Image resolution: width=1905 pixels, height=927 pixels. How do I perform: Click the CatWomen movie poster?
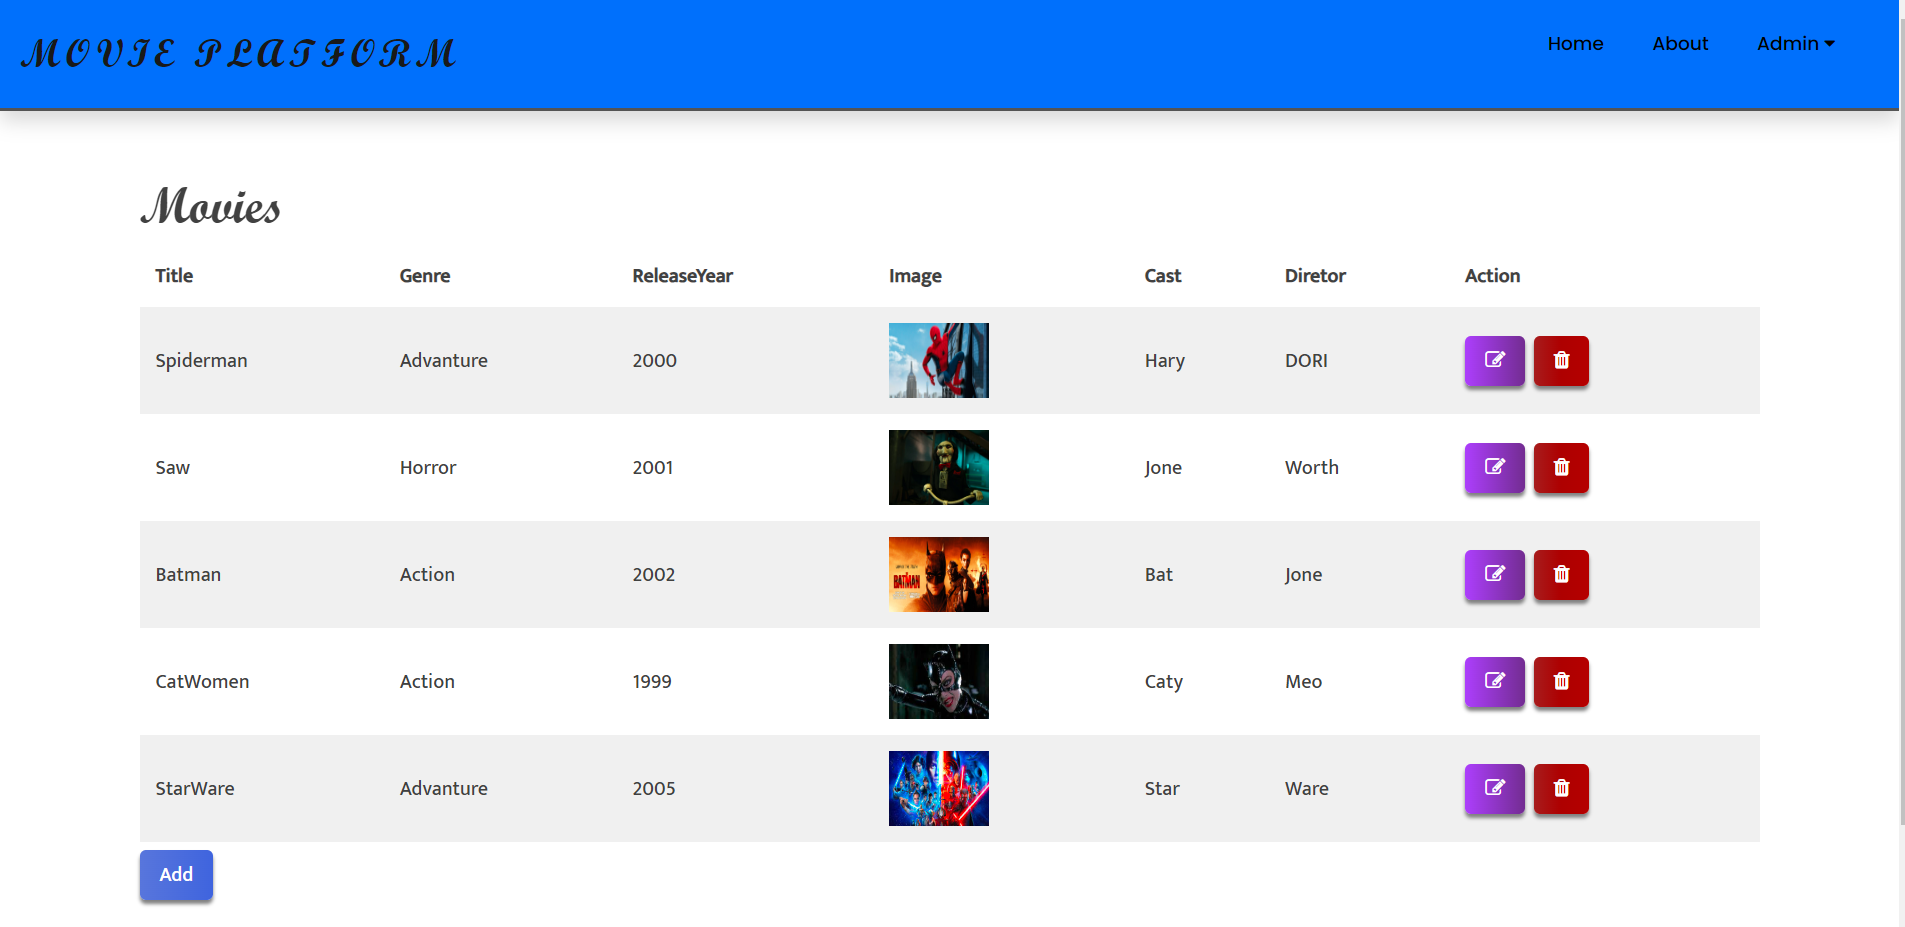[938, 681]
